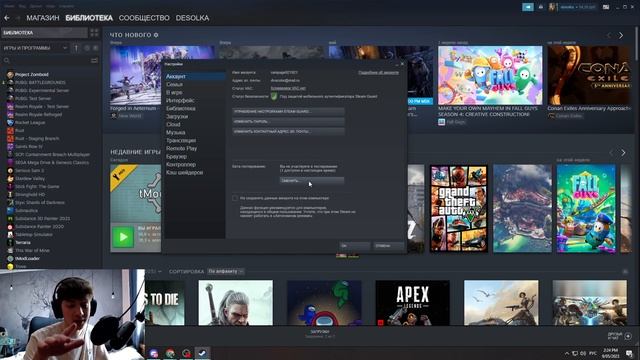Open account details link in settings
The image size is (640, 360).
tap(378, 73)
